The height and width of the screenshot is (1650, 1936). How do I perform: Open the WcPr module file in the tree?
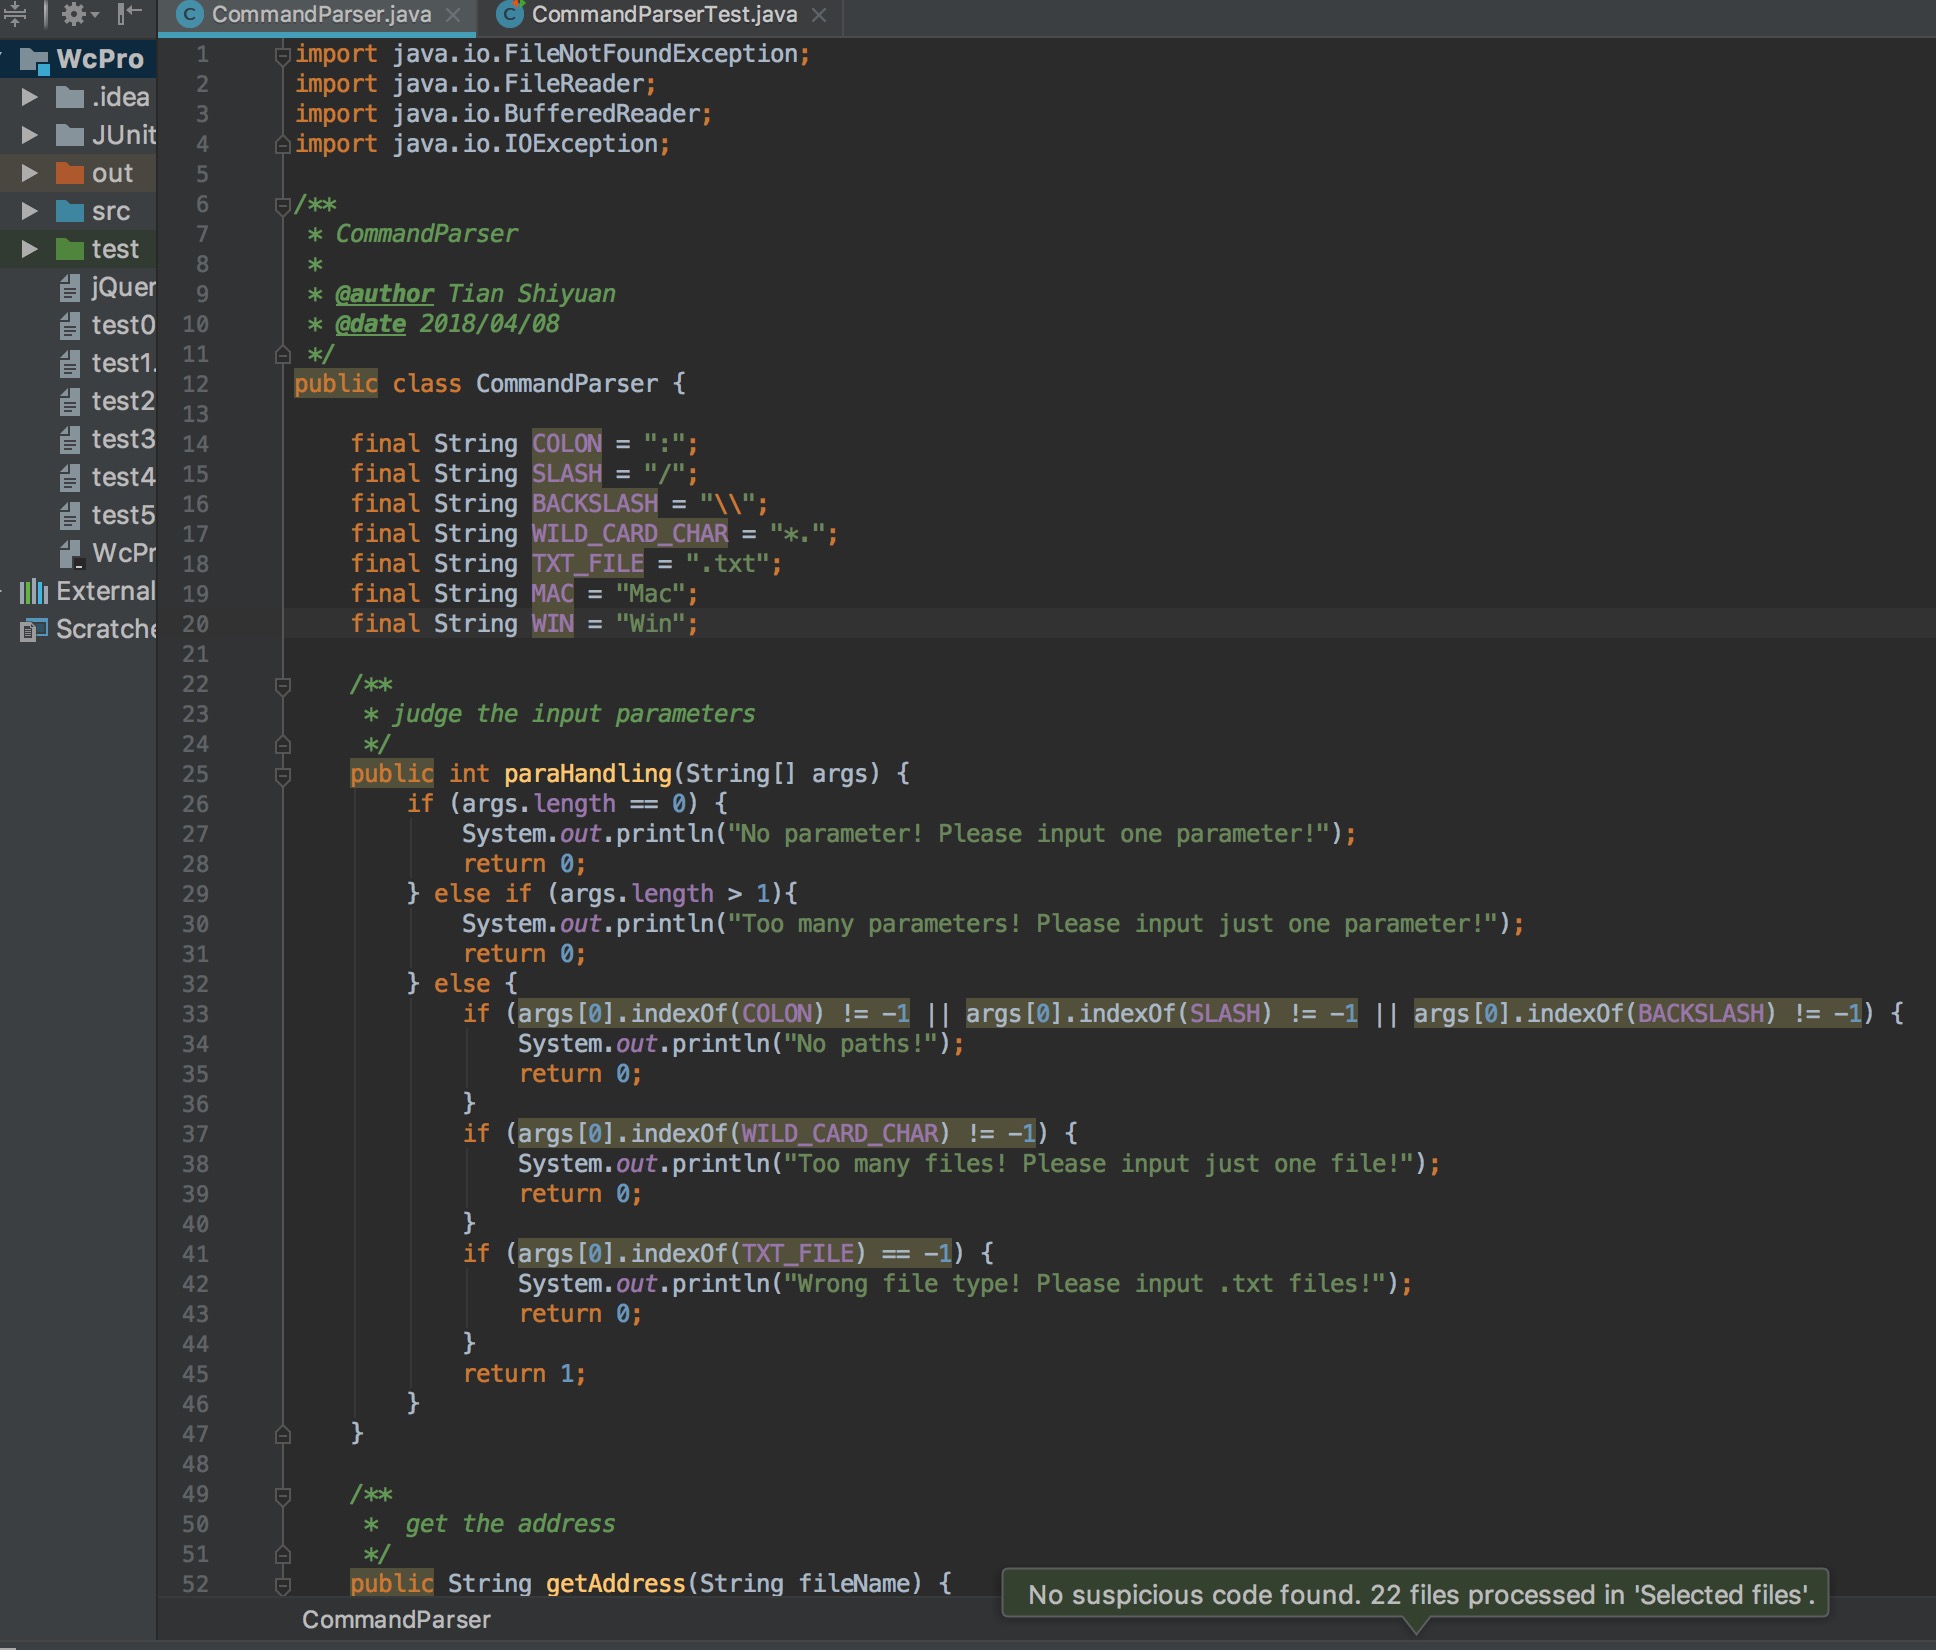click(x=108, y=553)
